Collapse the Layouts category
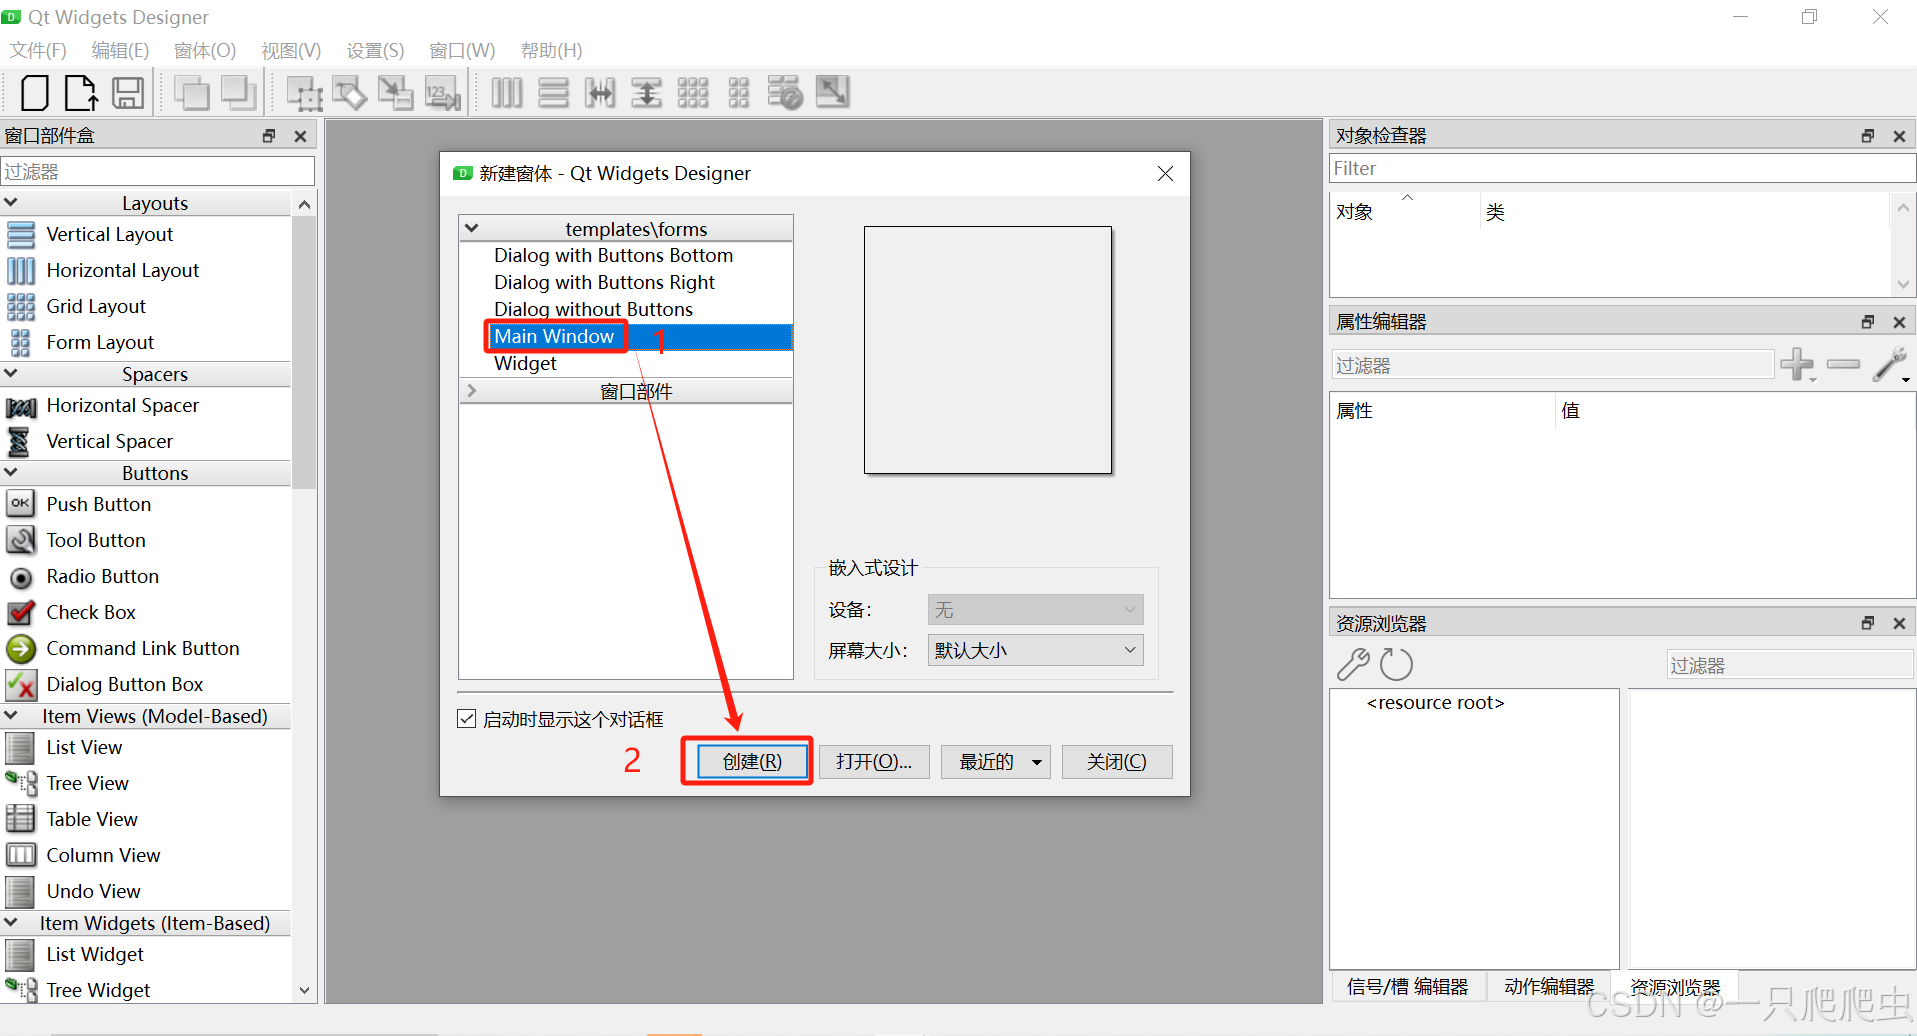1917x1036 pixels. [12, 202]
